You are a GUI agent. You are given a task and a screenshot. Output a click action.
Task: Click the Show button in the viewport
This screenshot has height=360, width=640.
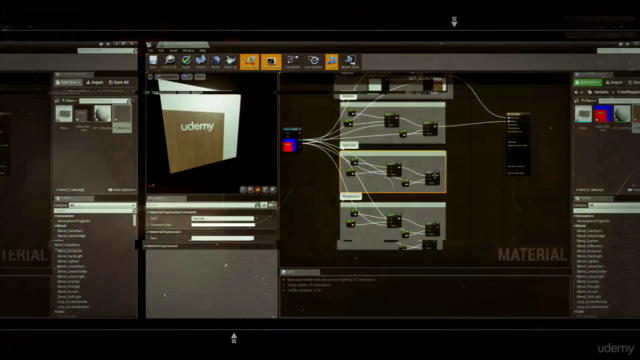pos(200,77)
